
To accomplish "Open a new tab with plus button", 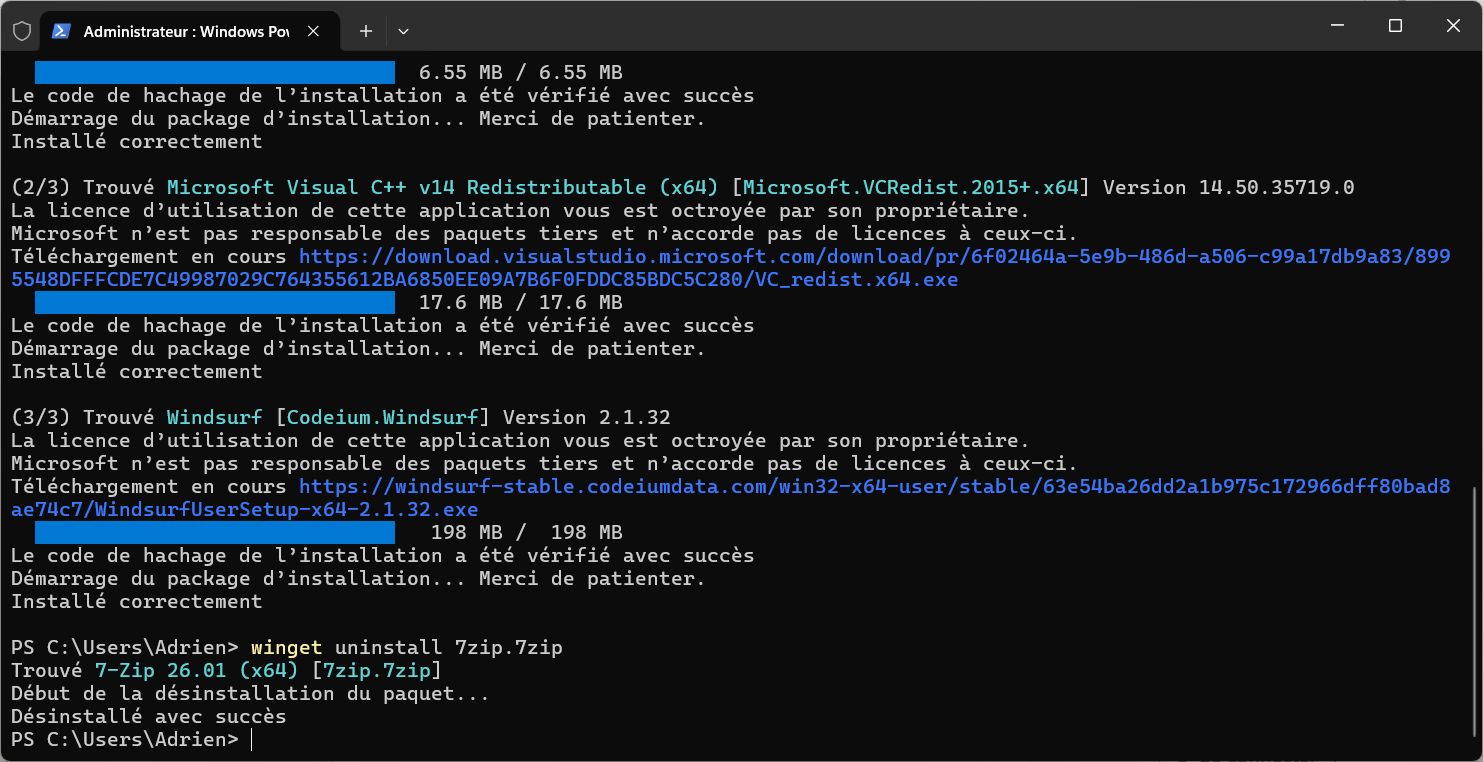I will (x=366, y=31).
